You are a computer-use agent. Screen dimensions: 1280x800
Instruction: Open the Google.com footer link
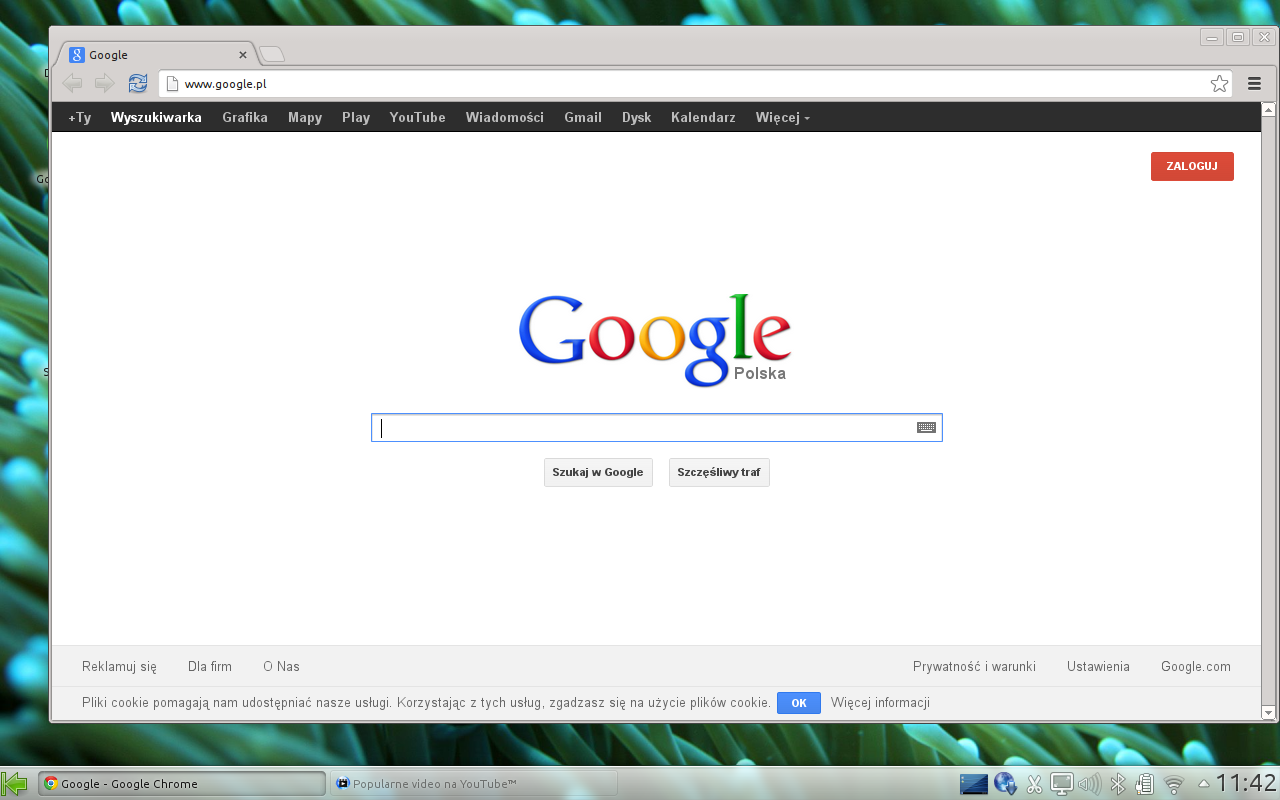tap(1196, 666)
